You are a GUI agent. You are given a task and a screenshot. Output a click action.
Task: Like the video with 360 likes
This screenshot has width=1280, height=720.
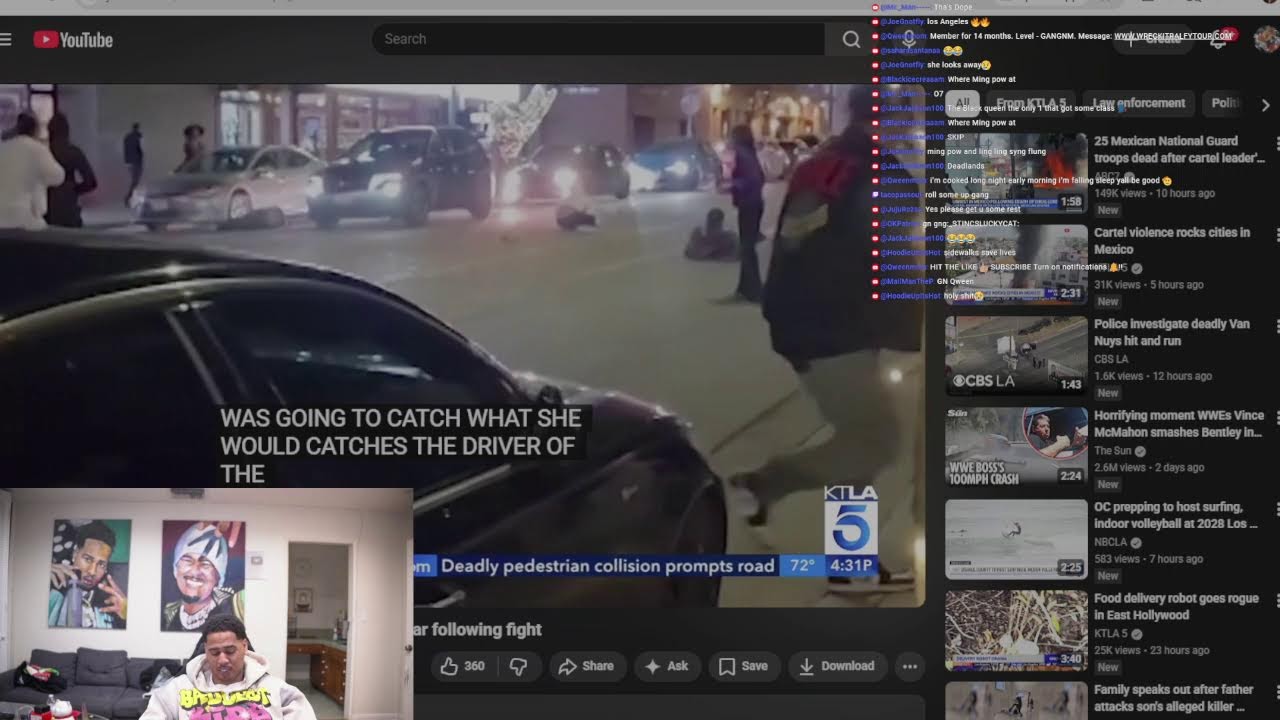[x=461, y=666]
